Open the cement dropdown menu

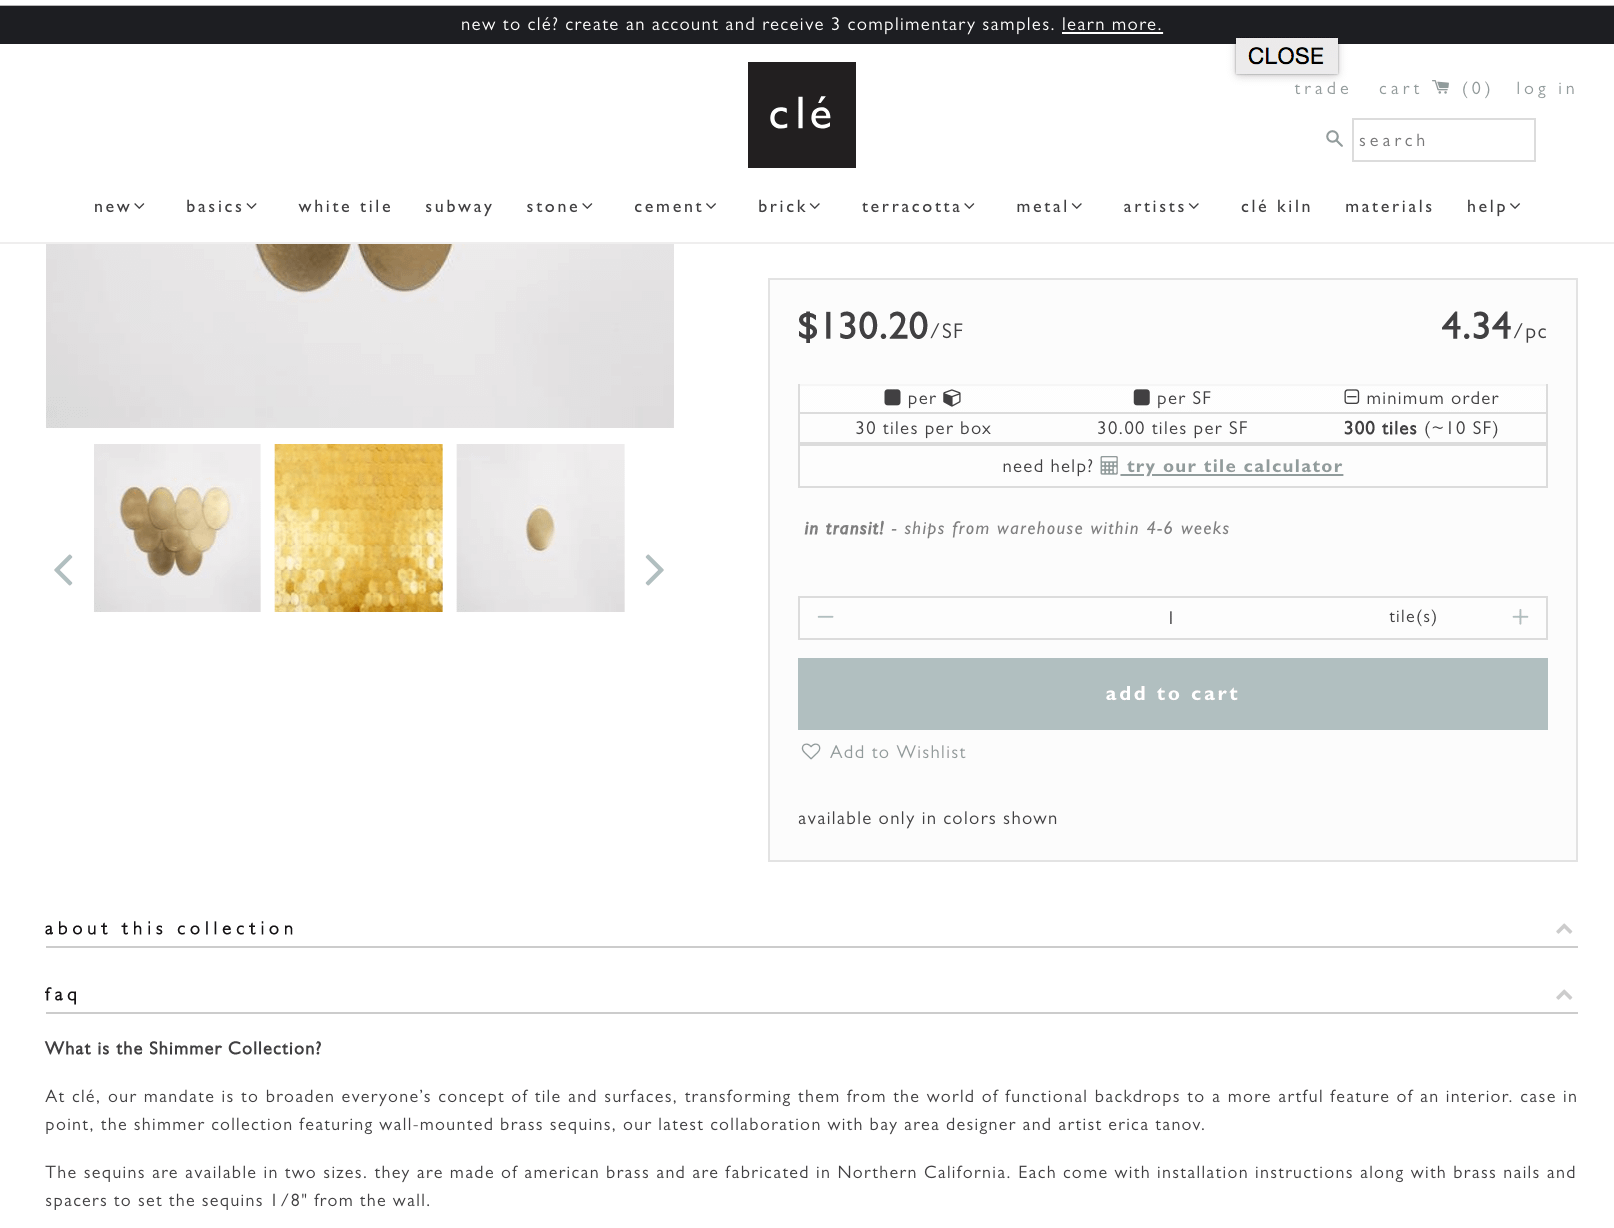pos(675,206)
